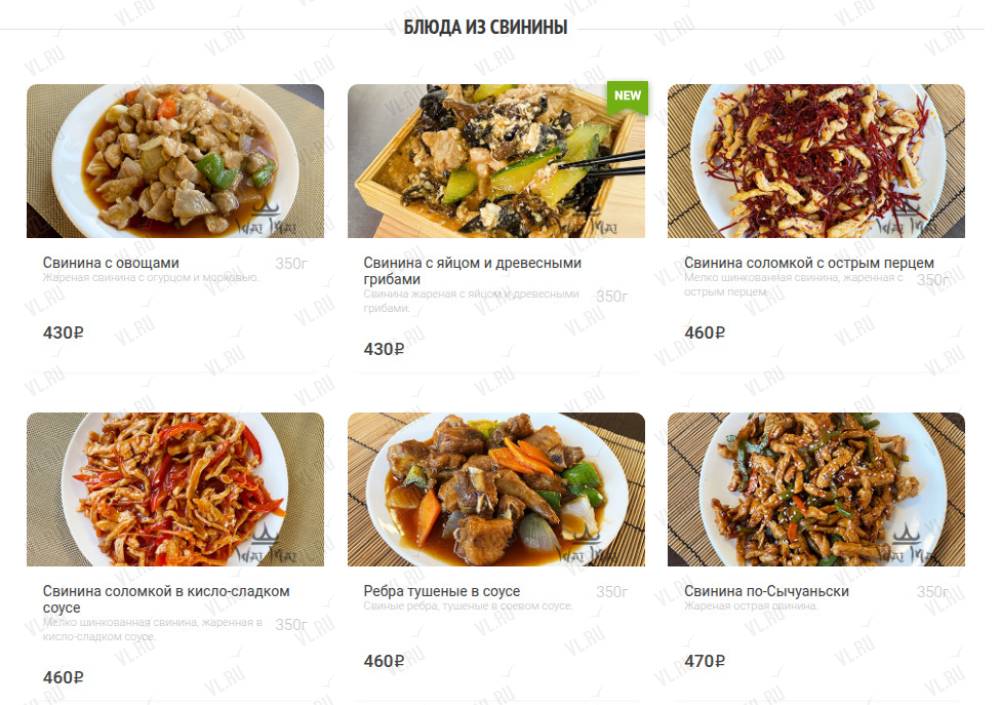Screen dimensions: 1000x705
Task: Click the description Свиные ребра, тушеные в соевом соусе
Action: (468, 605)
